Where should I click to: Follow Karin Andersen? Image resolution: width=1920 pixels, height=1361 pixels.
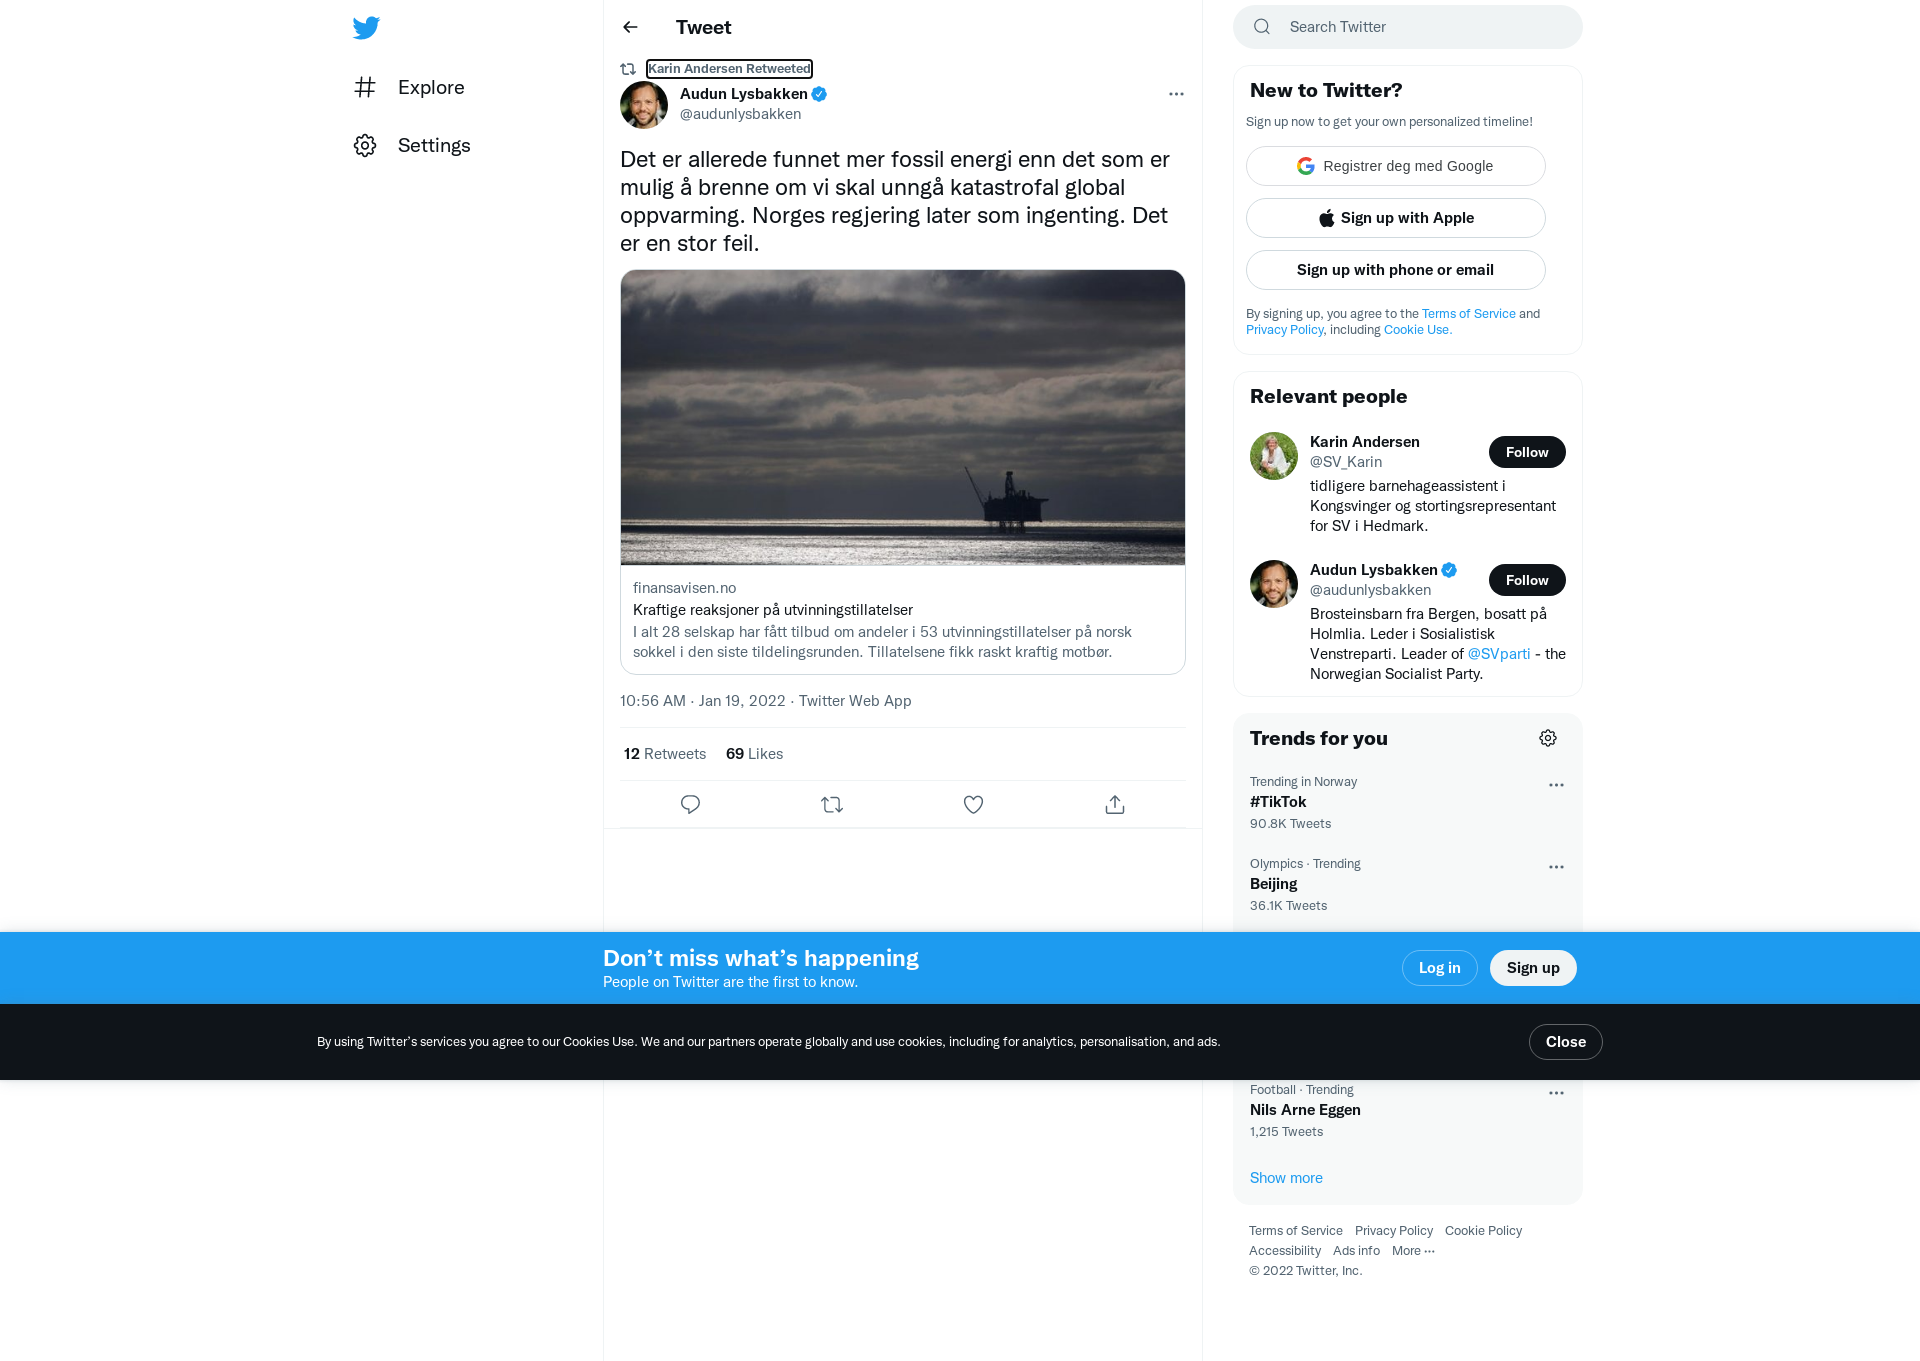[x=1527, y=452]
